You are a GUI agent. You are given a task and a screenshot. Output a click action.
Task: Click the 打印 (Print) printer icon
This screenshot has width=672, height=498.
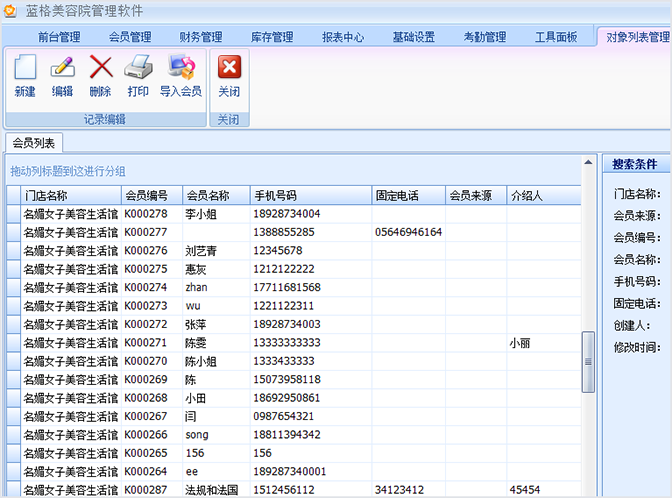[137, 75]
